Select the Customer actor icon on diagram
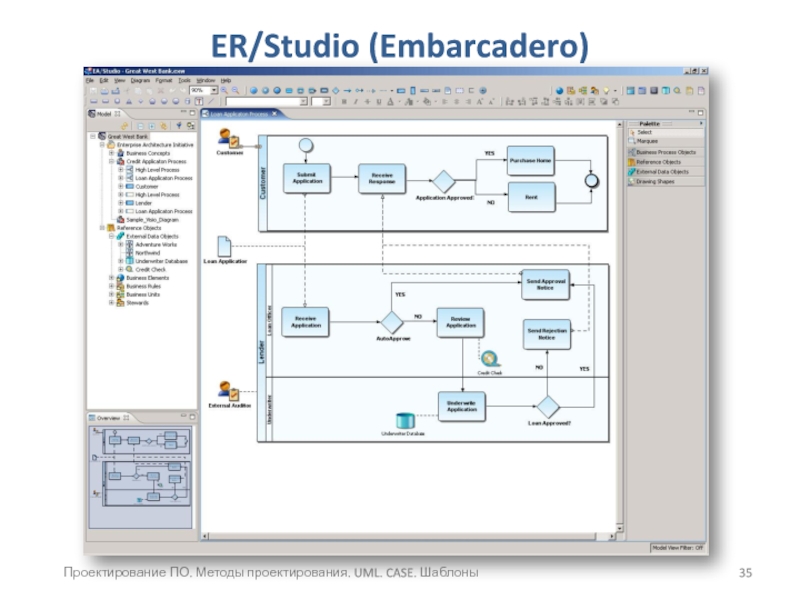Image resolution: width=800 pixels, height=600 pixels. pyautogui.click(x=229, y=138)
